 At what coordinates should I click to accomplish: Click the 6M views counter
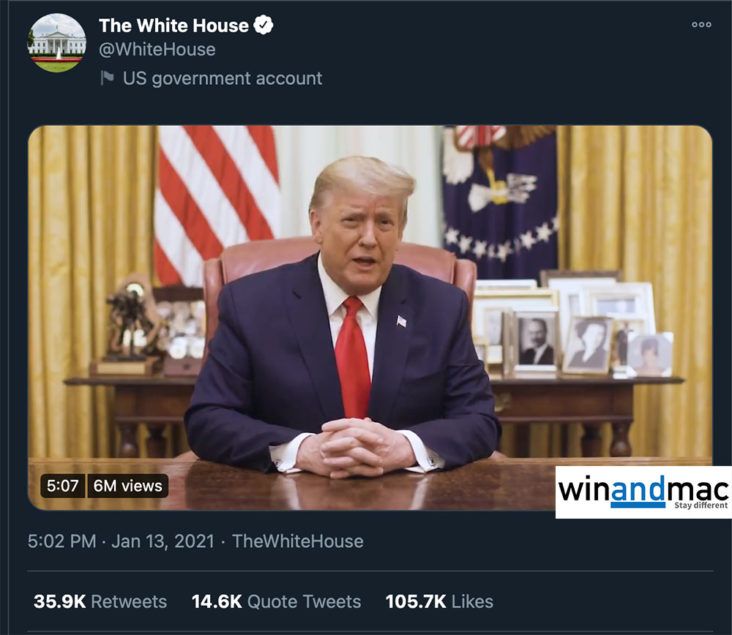tap(127, 486)
